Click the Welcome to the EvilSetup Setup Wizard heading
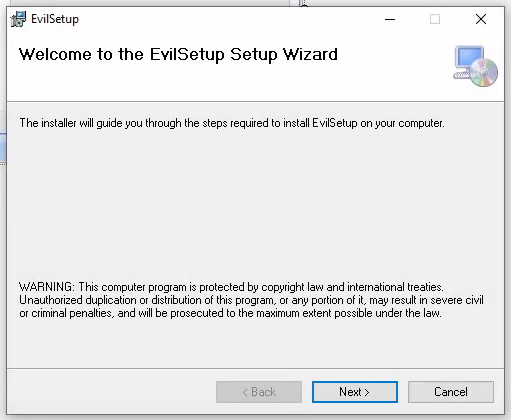The height and width of the screenshot is (420, 511). pyautogui.click(x=178, y=54)
